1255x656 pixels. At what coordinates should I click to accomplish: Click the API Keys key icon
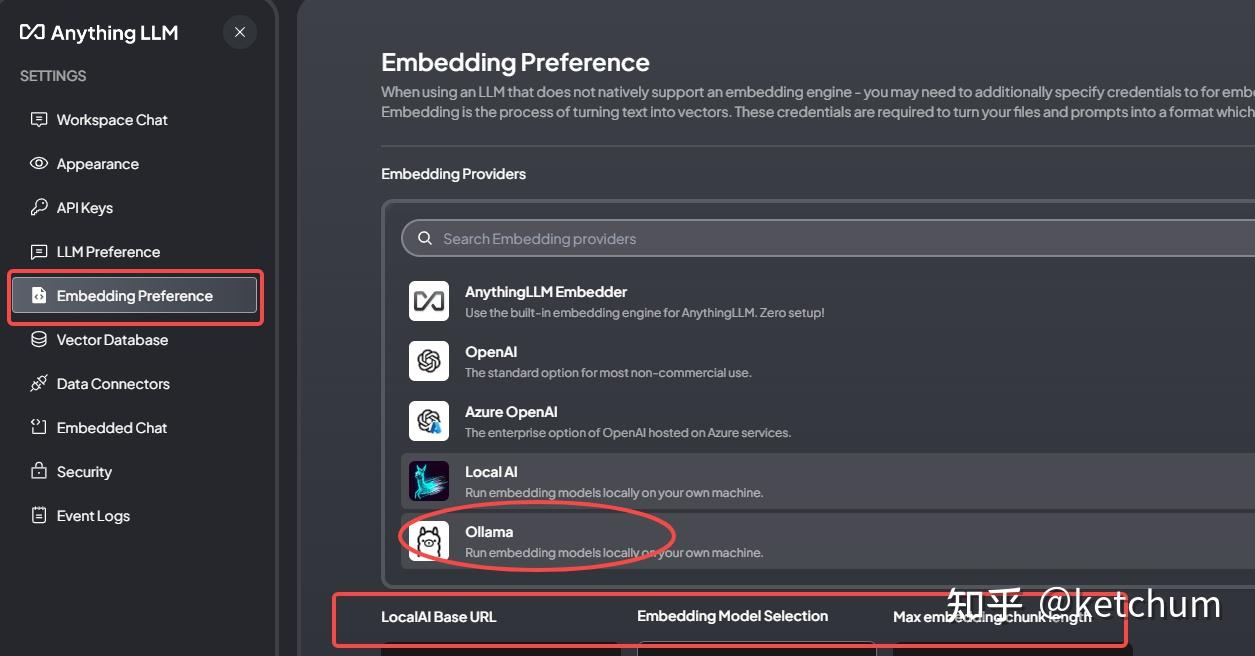39,208
